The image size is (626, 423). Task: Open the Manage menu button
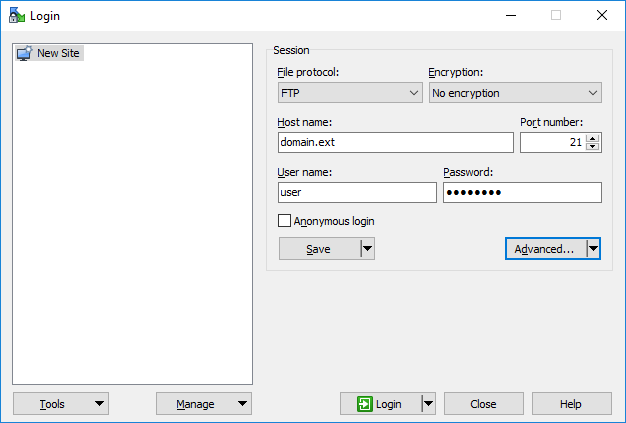click(x=204, y=404)
